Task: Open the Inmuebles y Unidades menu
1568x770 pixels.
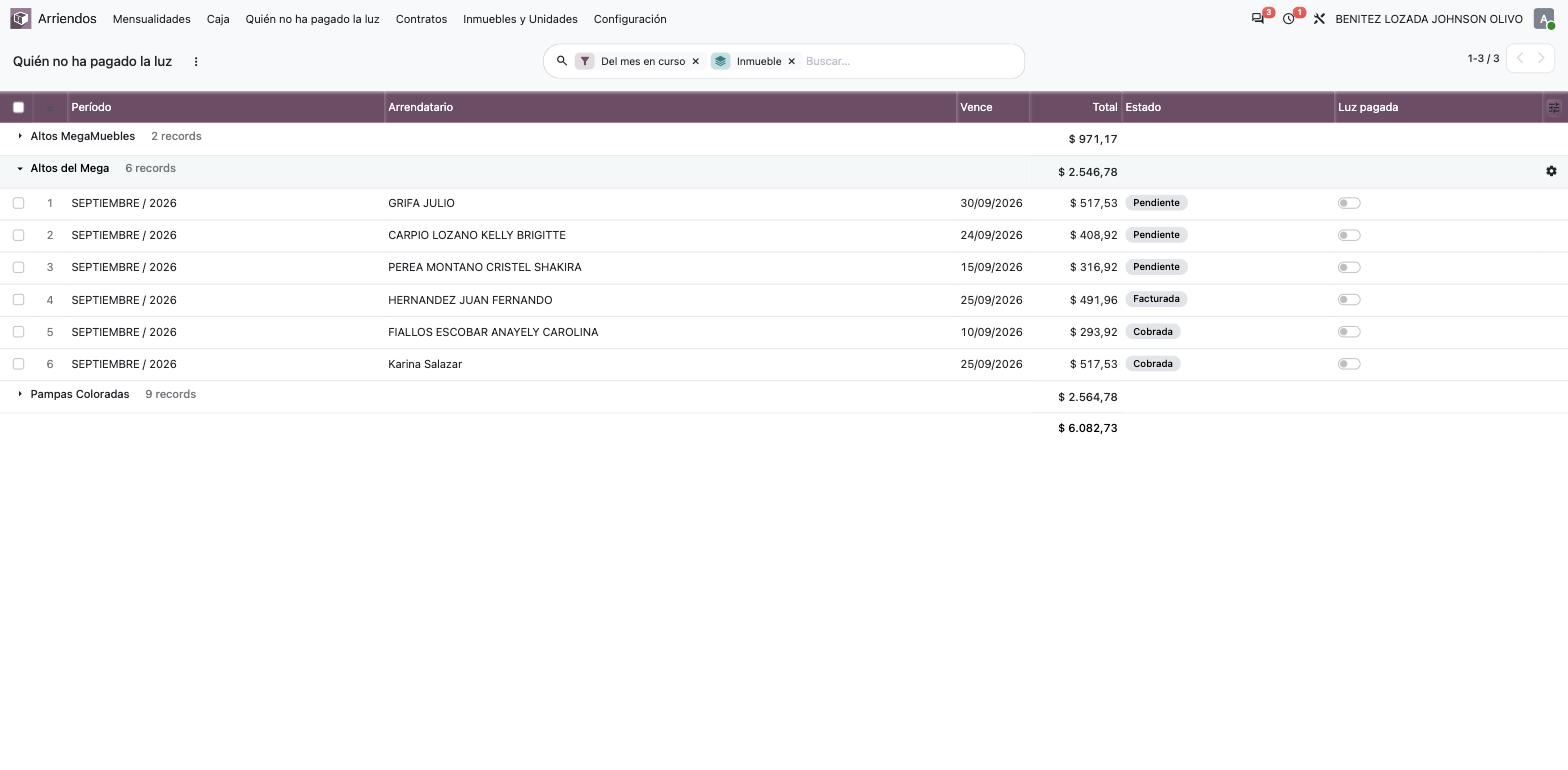Action: pos(520,19)
